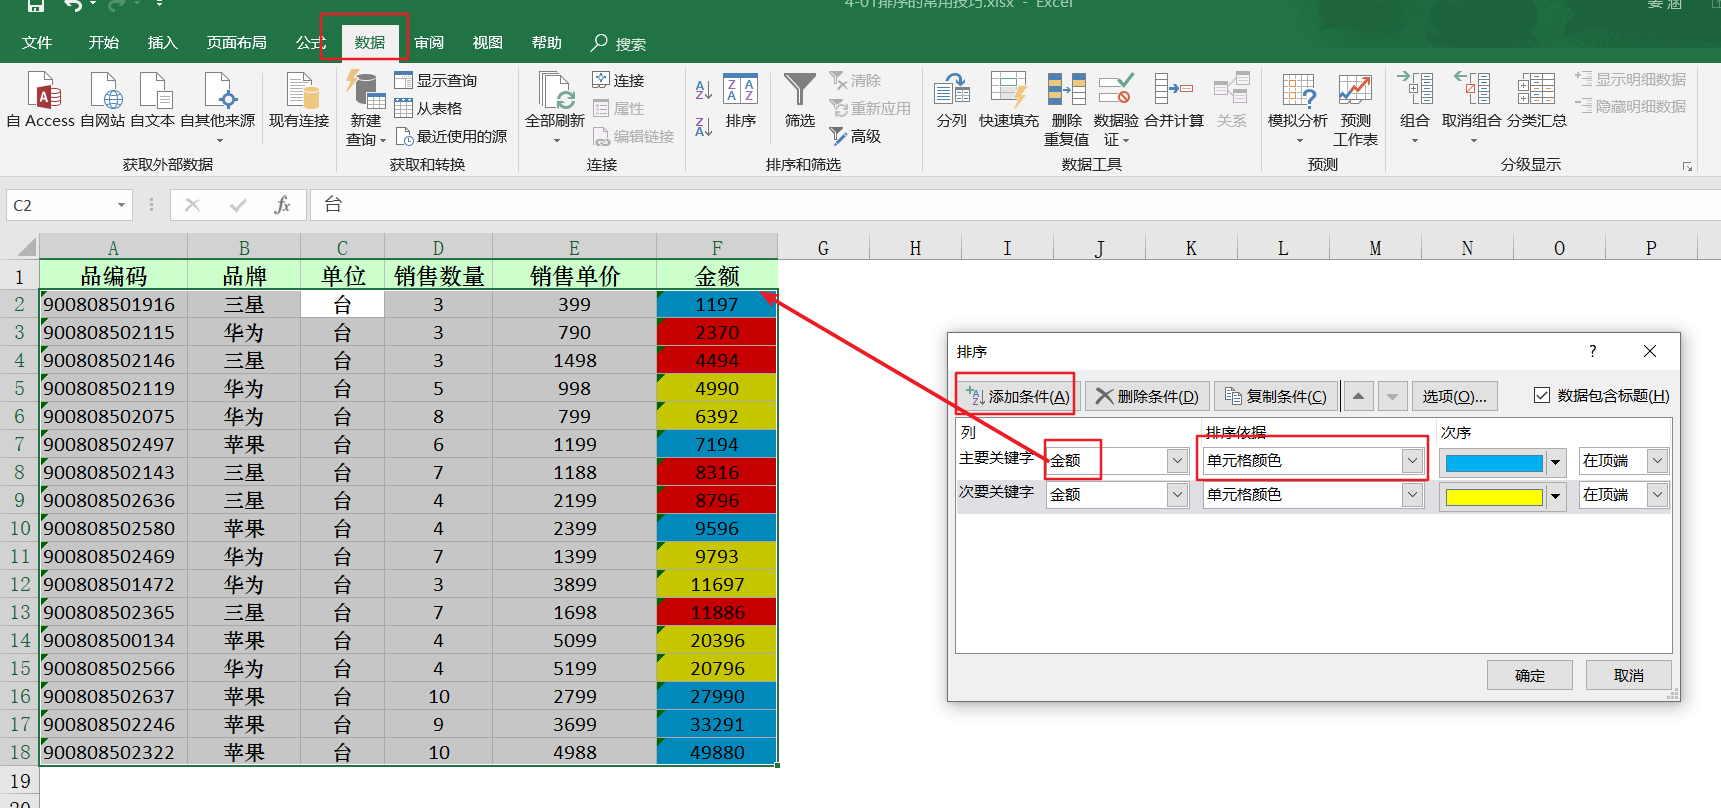Image resolution: width=1721 pixels, height=808 pixels.
Task: Click the help question mark in the sort dialog
Action: point(1593,351)
